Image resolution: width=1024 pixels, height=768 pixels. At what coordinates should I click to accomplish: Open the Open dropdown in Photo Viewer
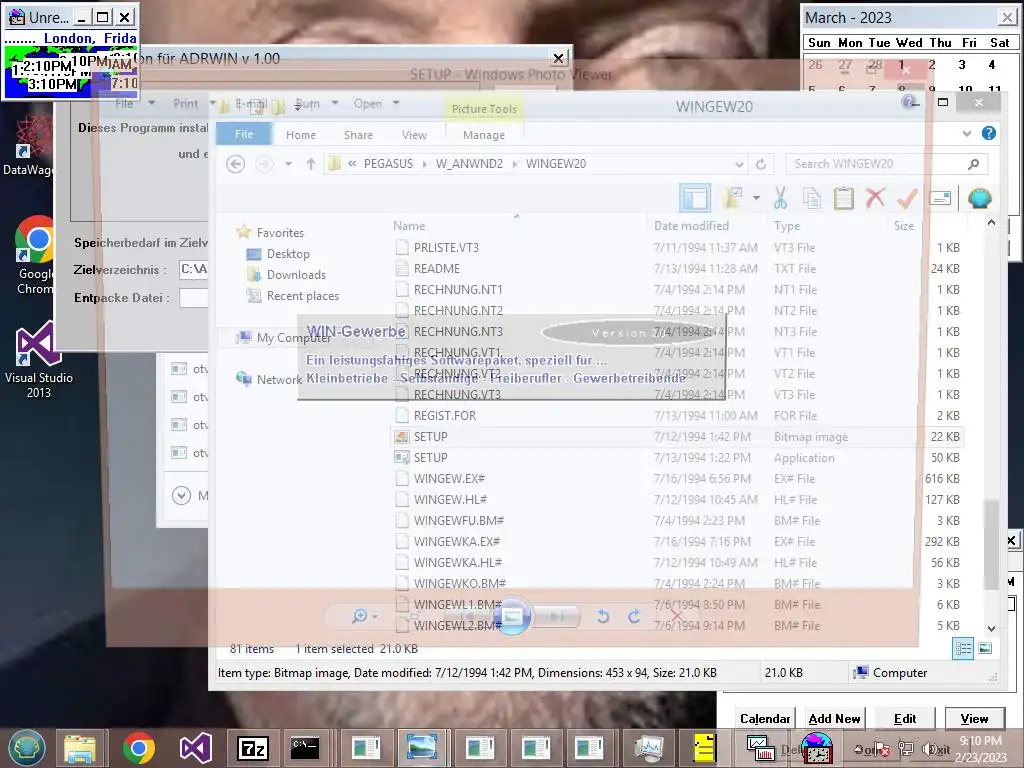pyautogui.click(x=376, y=103)
